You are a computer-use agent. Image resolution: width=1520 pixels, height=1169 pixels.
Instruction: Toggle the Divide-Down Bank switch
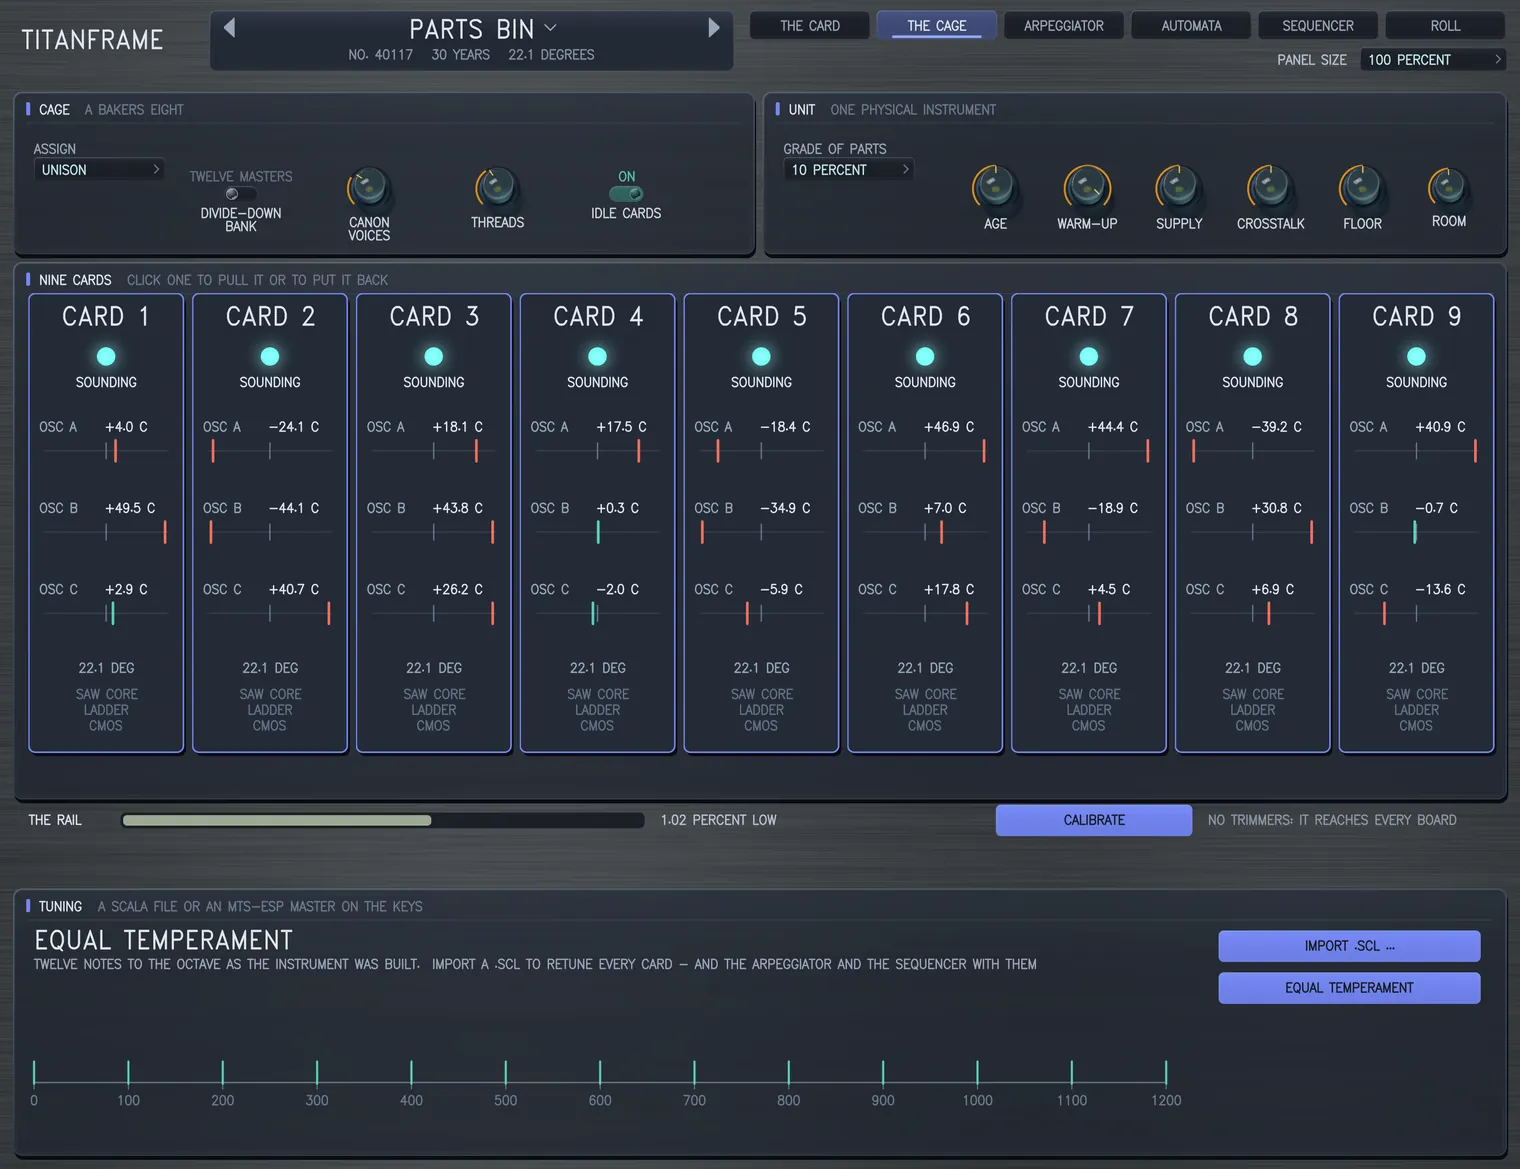(x=240, y=194)
